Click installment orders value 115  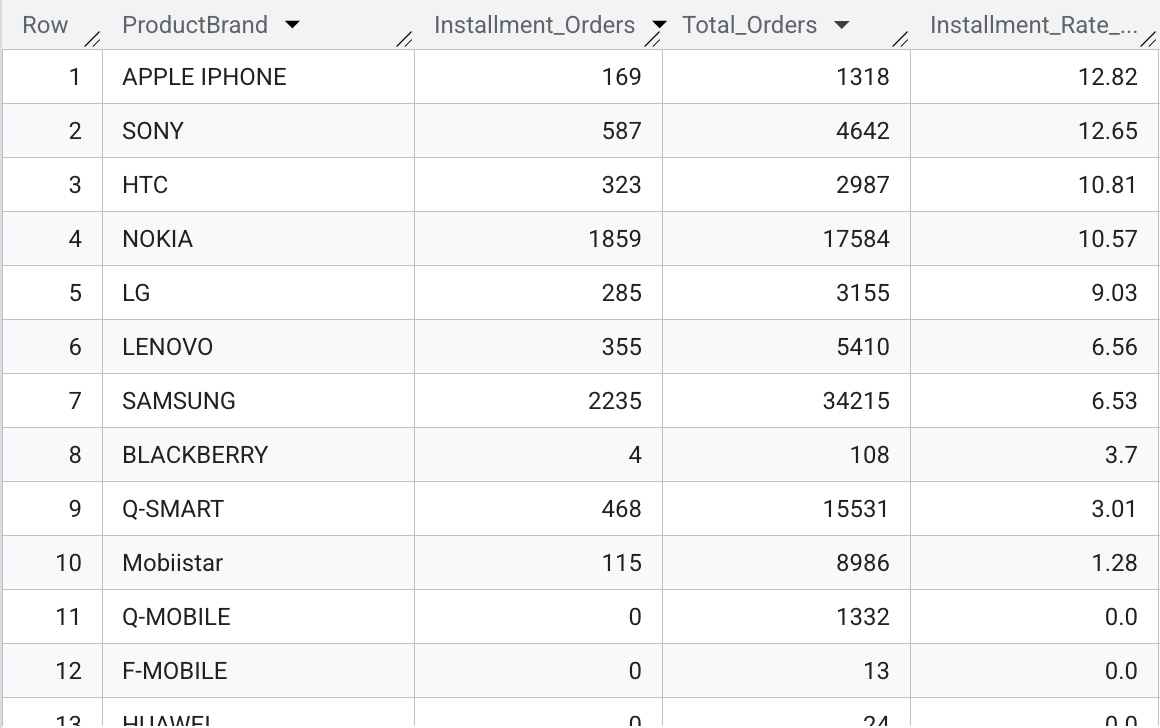coord(621,563)
